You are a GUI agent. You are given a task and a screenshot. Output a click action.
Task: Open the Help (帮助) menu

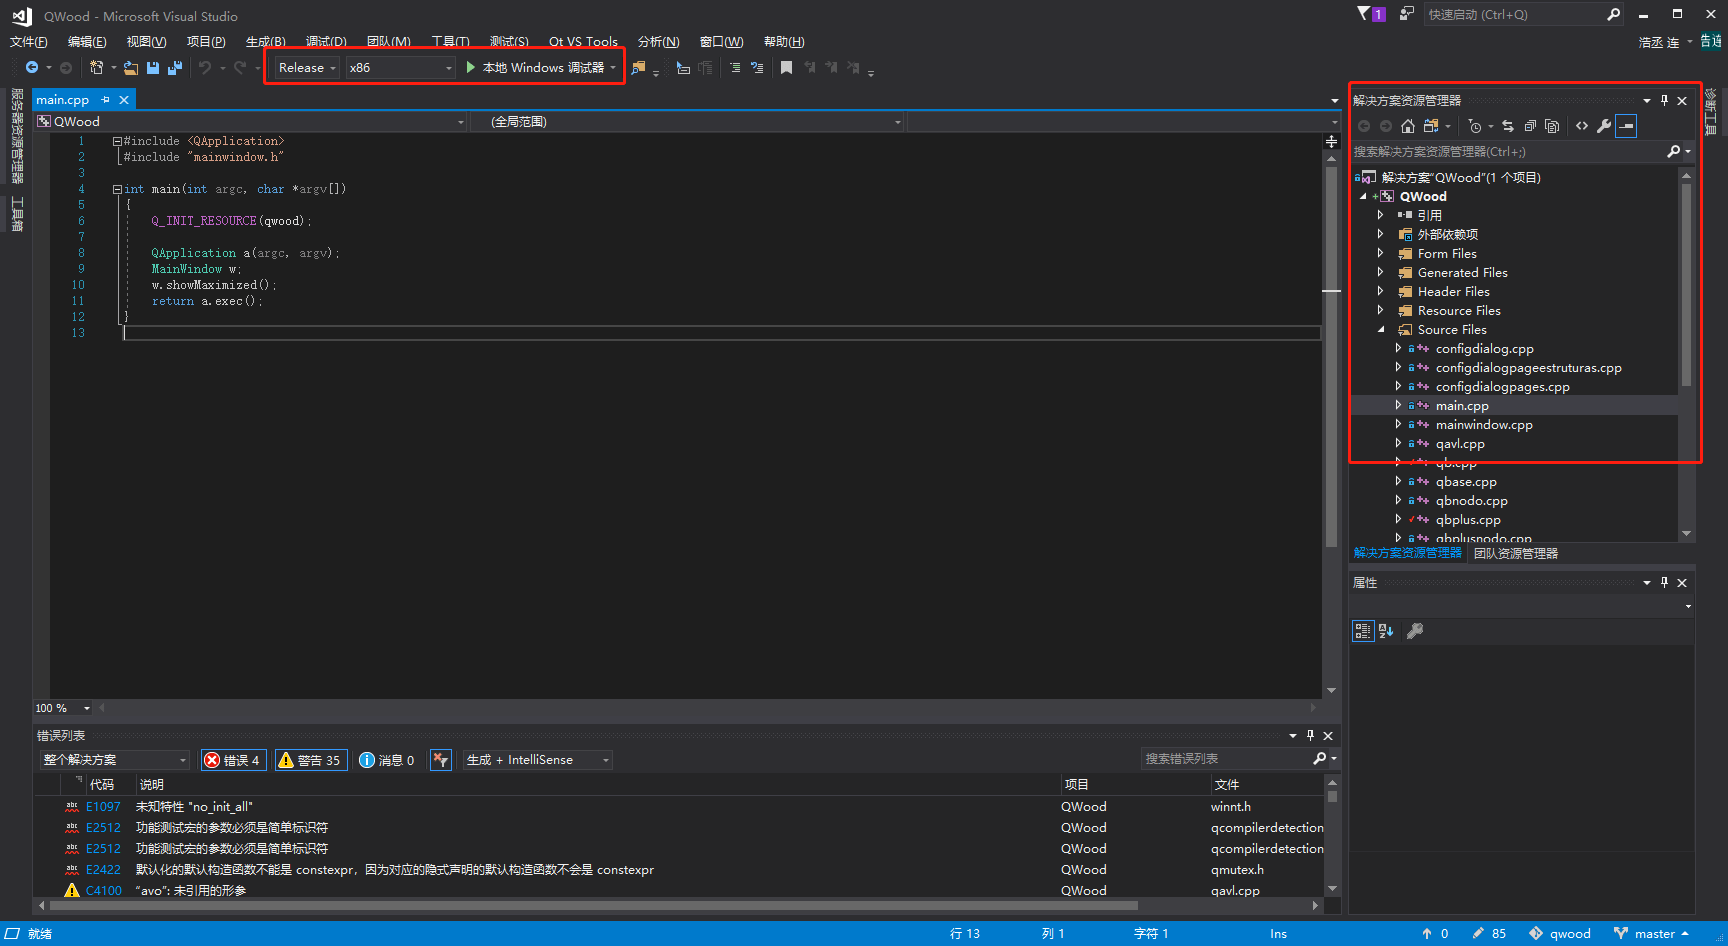[x=784, y=42]
